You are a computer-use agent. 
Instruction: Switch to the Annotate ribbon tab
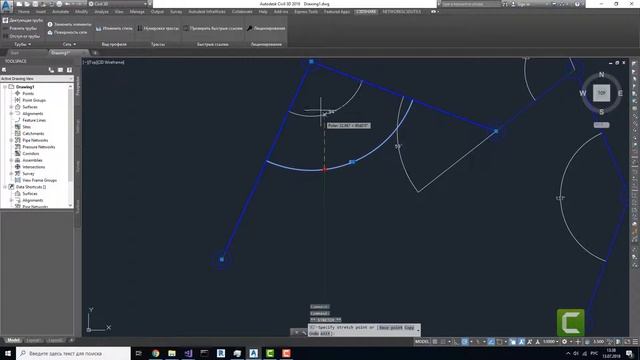point(60,12)
